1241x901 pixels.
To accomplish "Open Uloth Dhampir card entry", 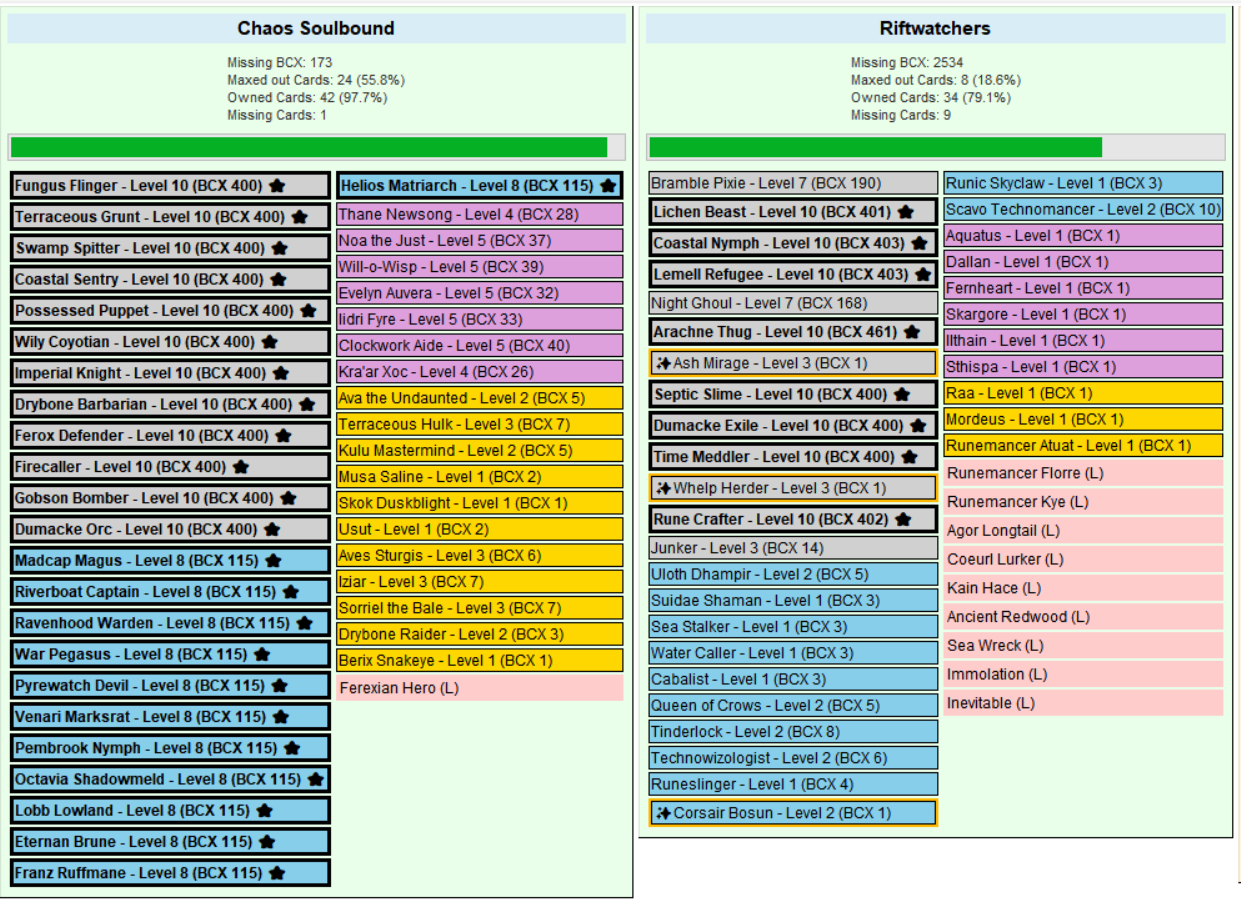I will [x=794, y=575].
